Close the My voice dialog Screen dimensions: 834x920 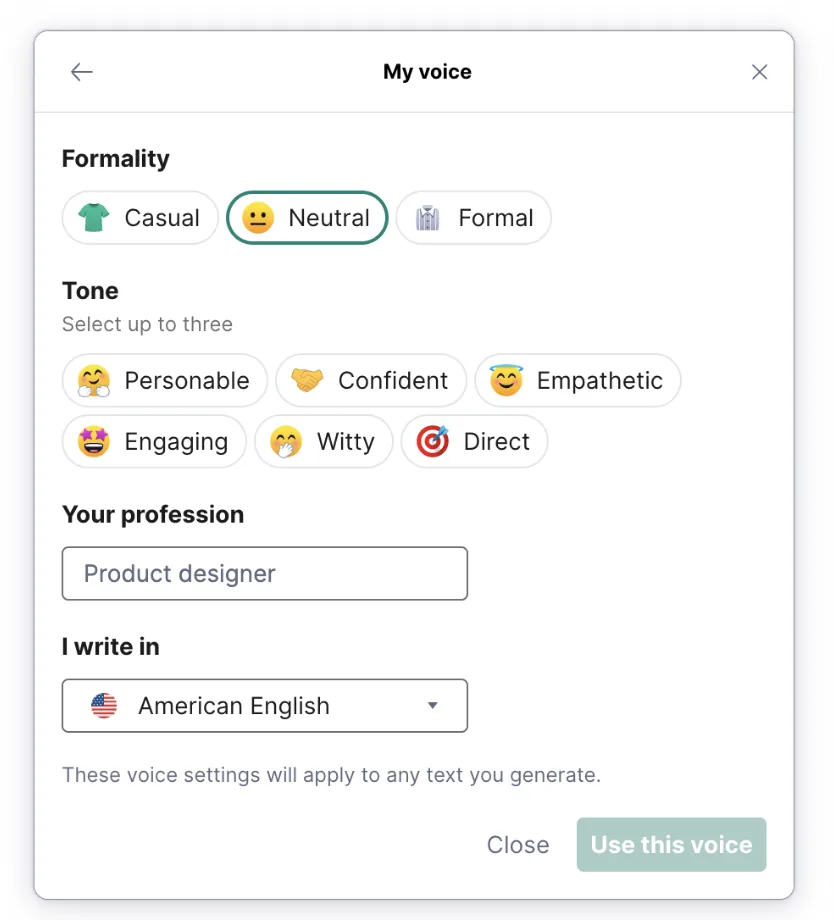point(760,72)
